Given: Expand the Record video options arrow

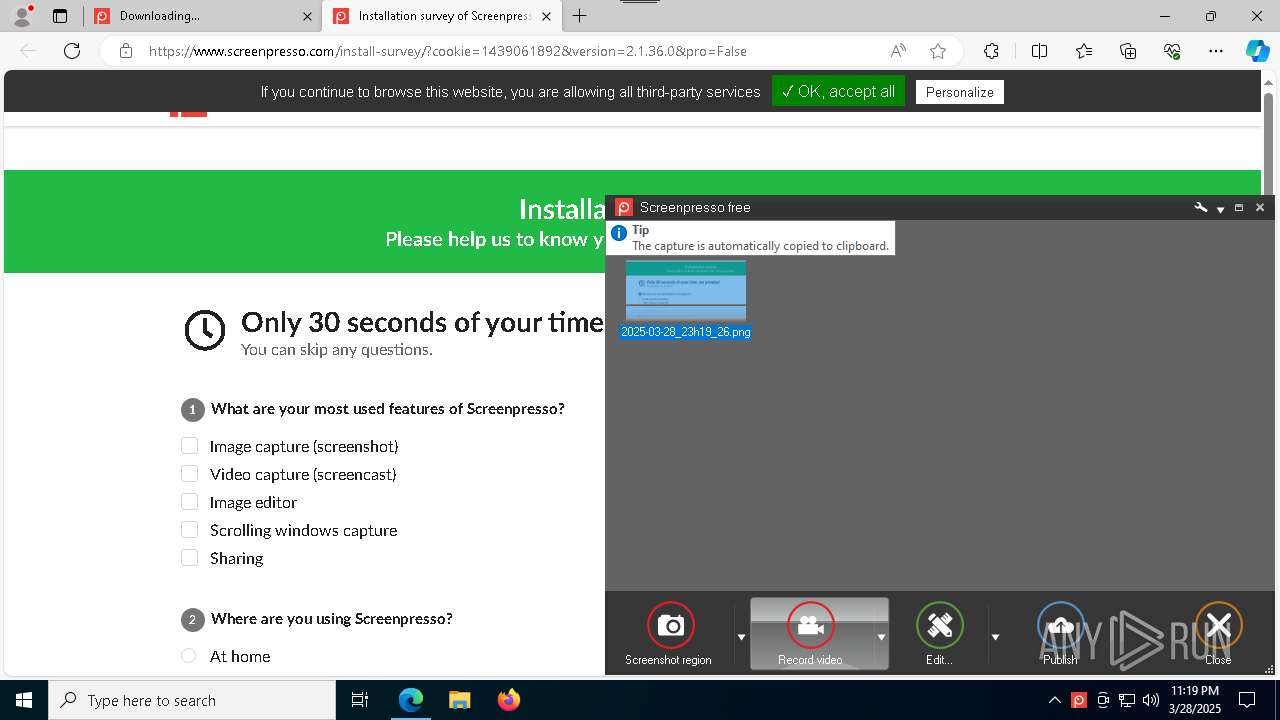Looking at the screenshot, I should click(x=881, y=637).
